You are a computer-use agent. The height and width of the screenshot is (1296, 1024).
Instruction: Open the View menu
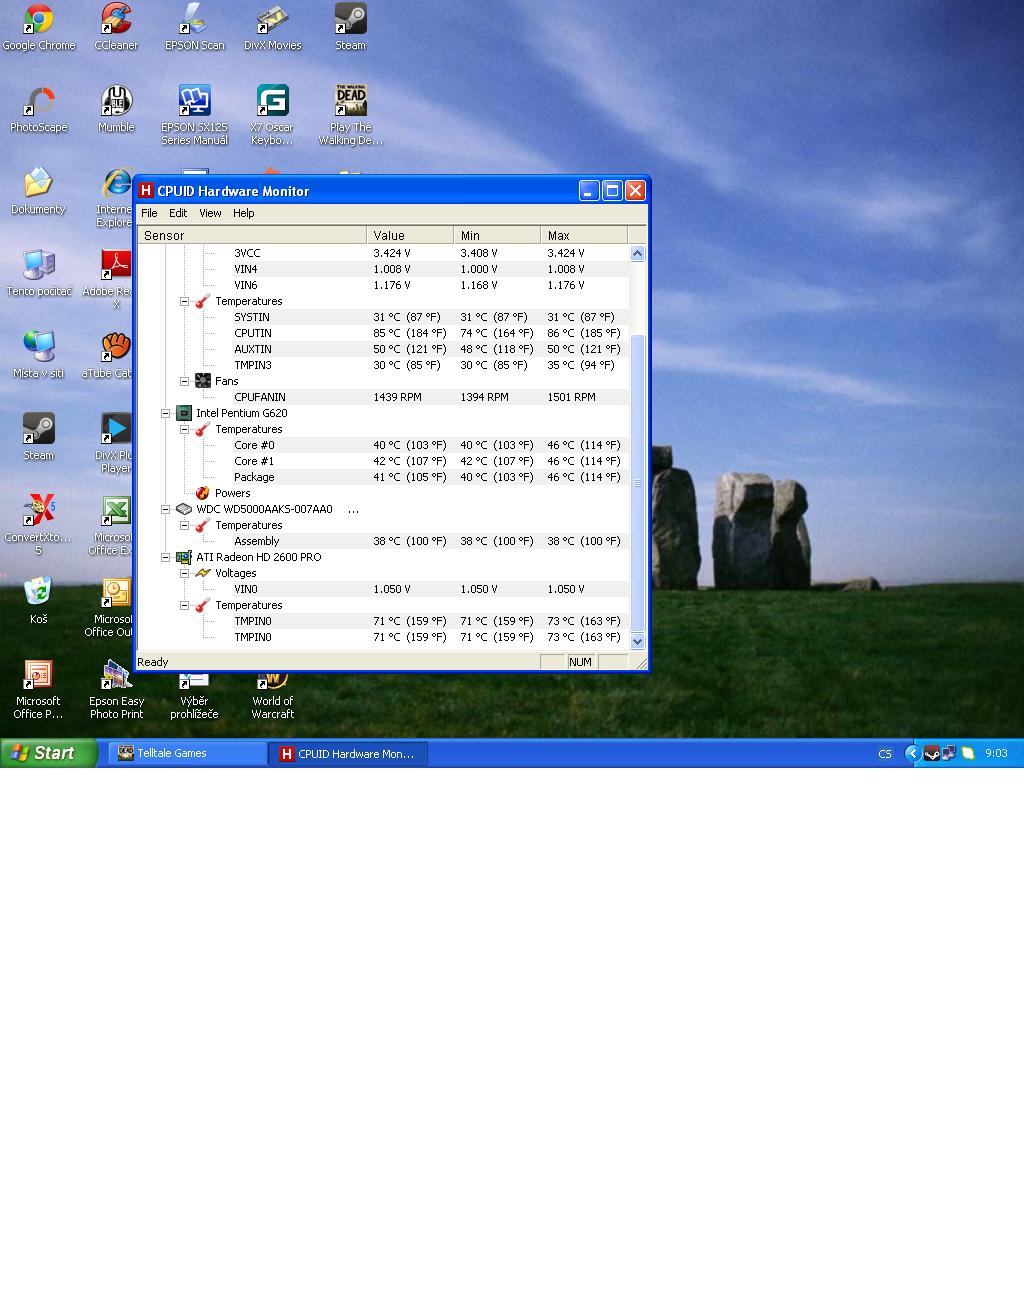(x=210, y=213)
